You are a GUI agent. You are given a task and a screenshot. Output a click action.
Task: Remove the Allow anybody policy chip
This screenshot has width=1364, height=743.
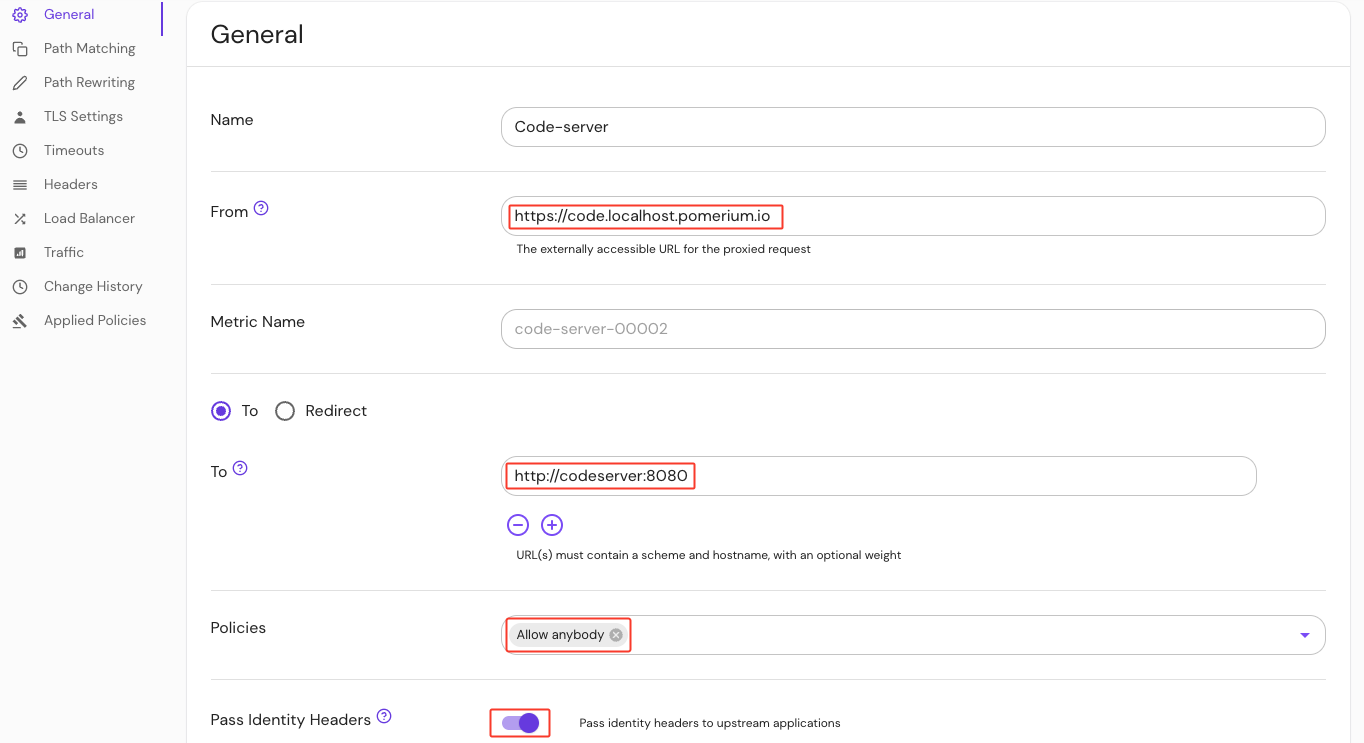point(616,635)
